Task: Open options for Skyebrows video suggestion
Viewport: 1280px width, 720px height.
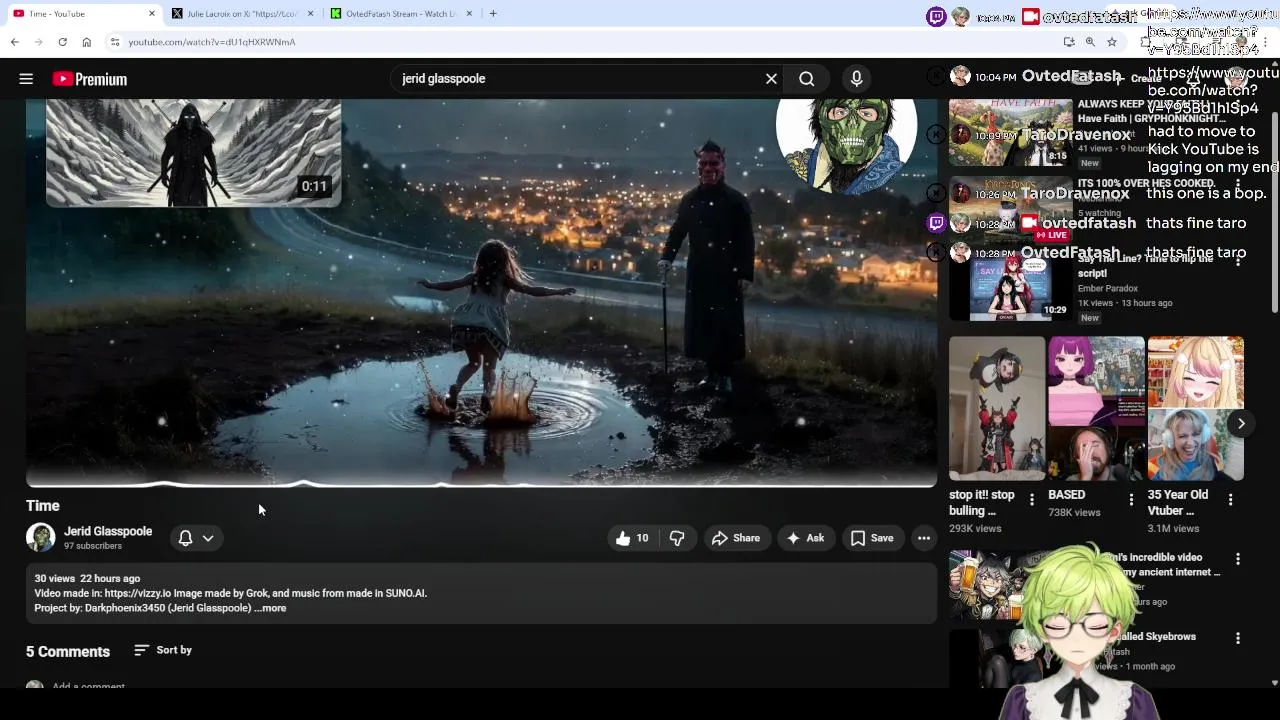Action: click(1238, 638)
